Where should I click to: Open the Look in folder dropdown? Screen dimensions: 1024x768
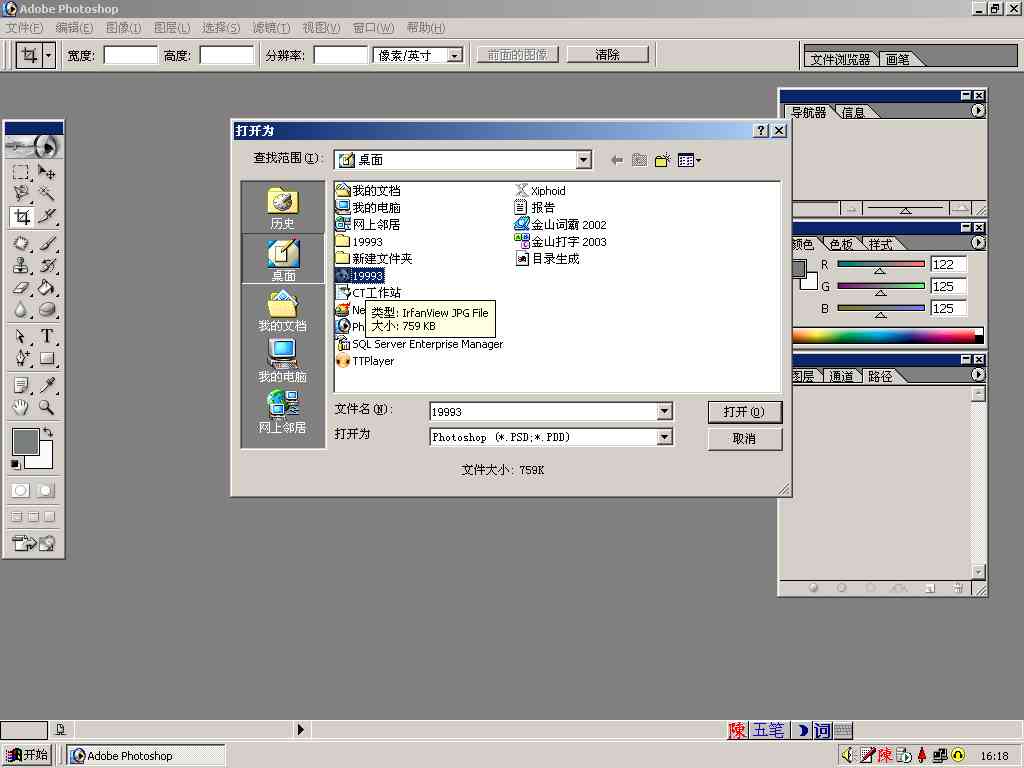click(x=583, y=160)
